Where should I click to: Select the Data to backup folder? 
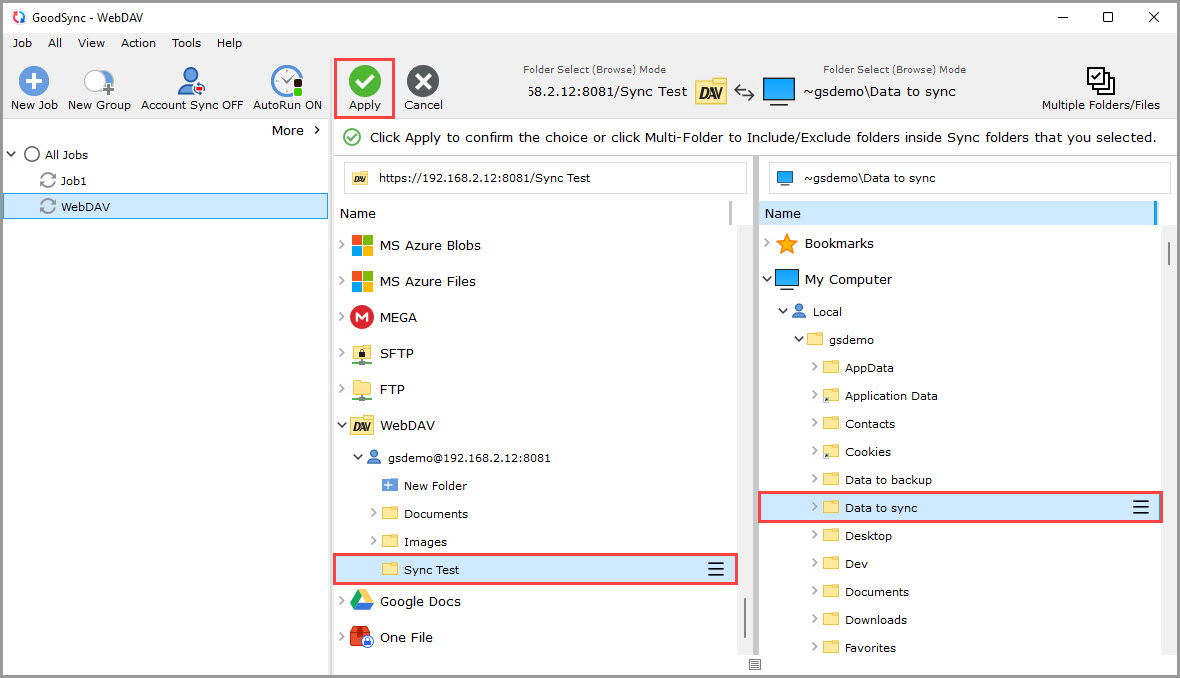click(x=888, y=479)
